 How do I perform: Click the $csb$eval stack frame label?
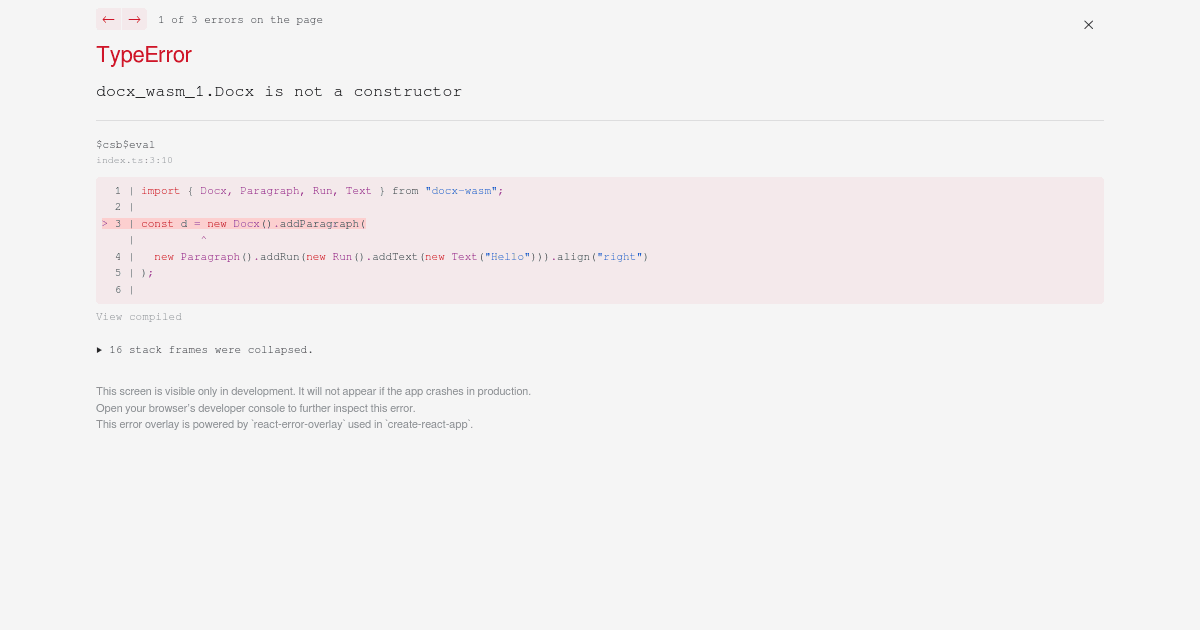125,145
